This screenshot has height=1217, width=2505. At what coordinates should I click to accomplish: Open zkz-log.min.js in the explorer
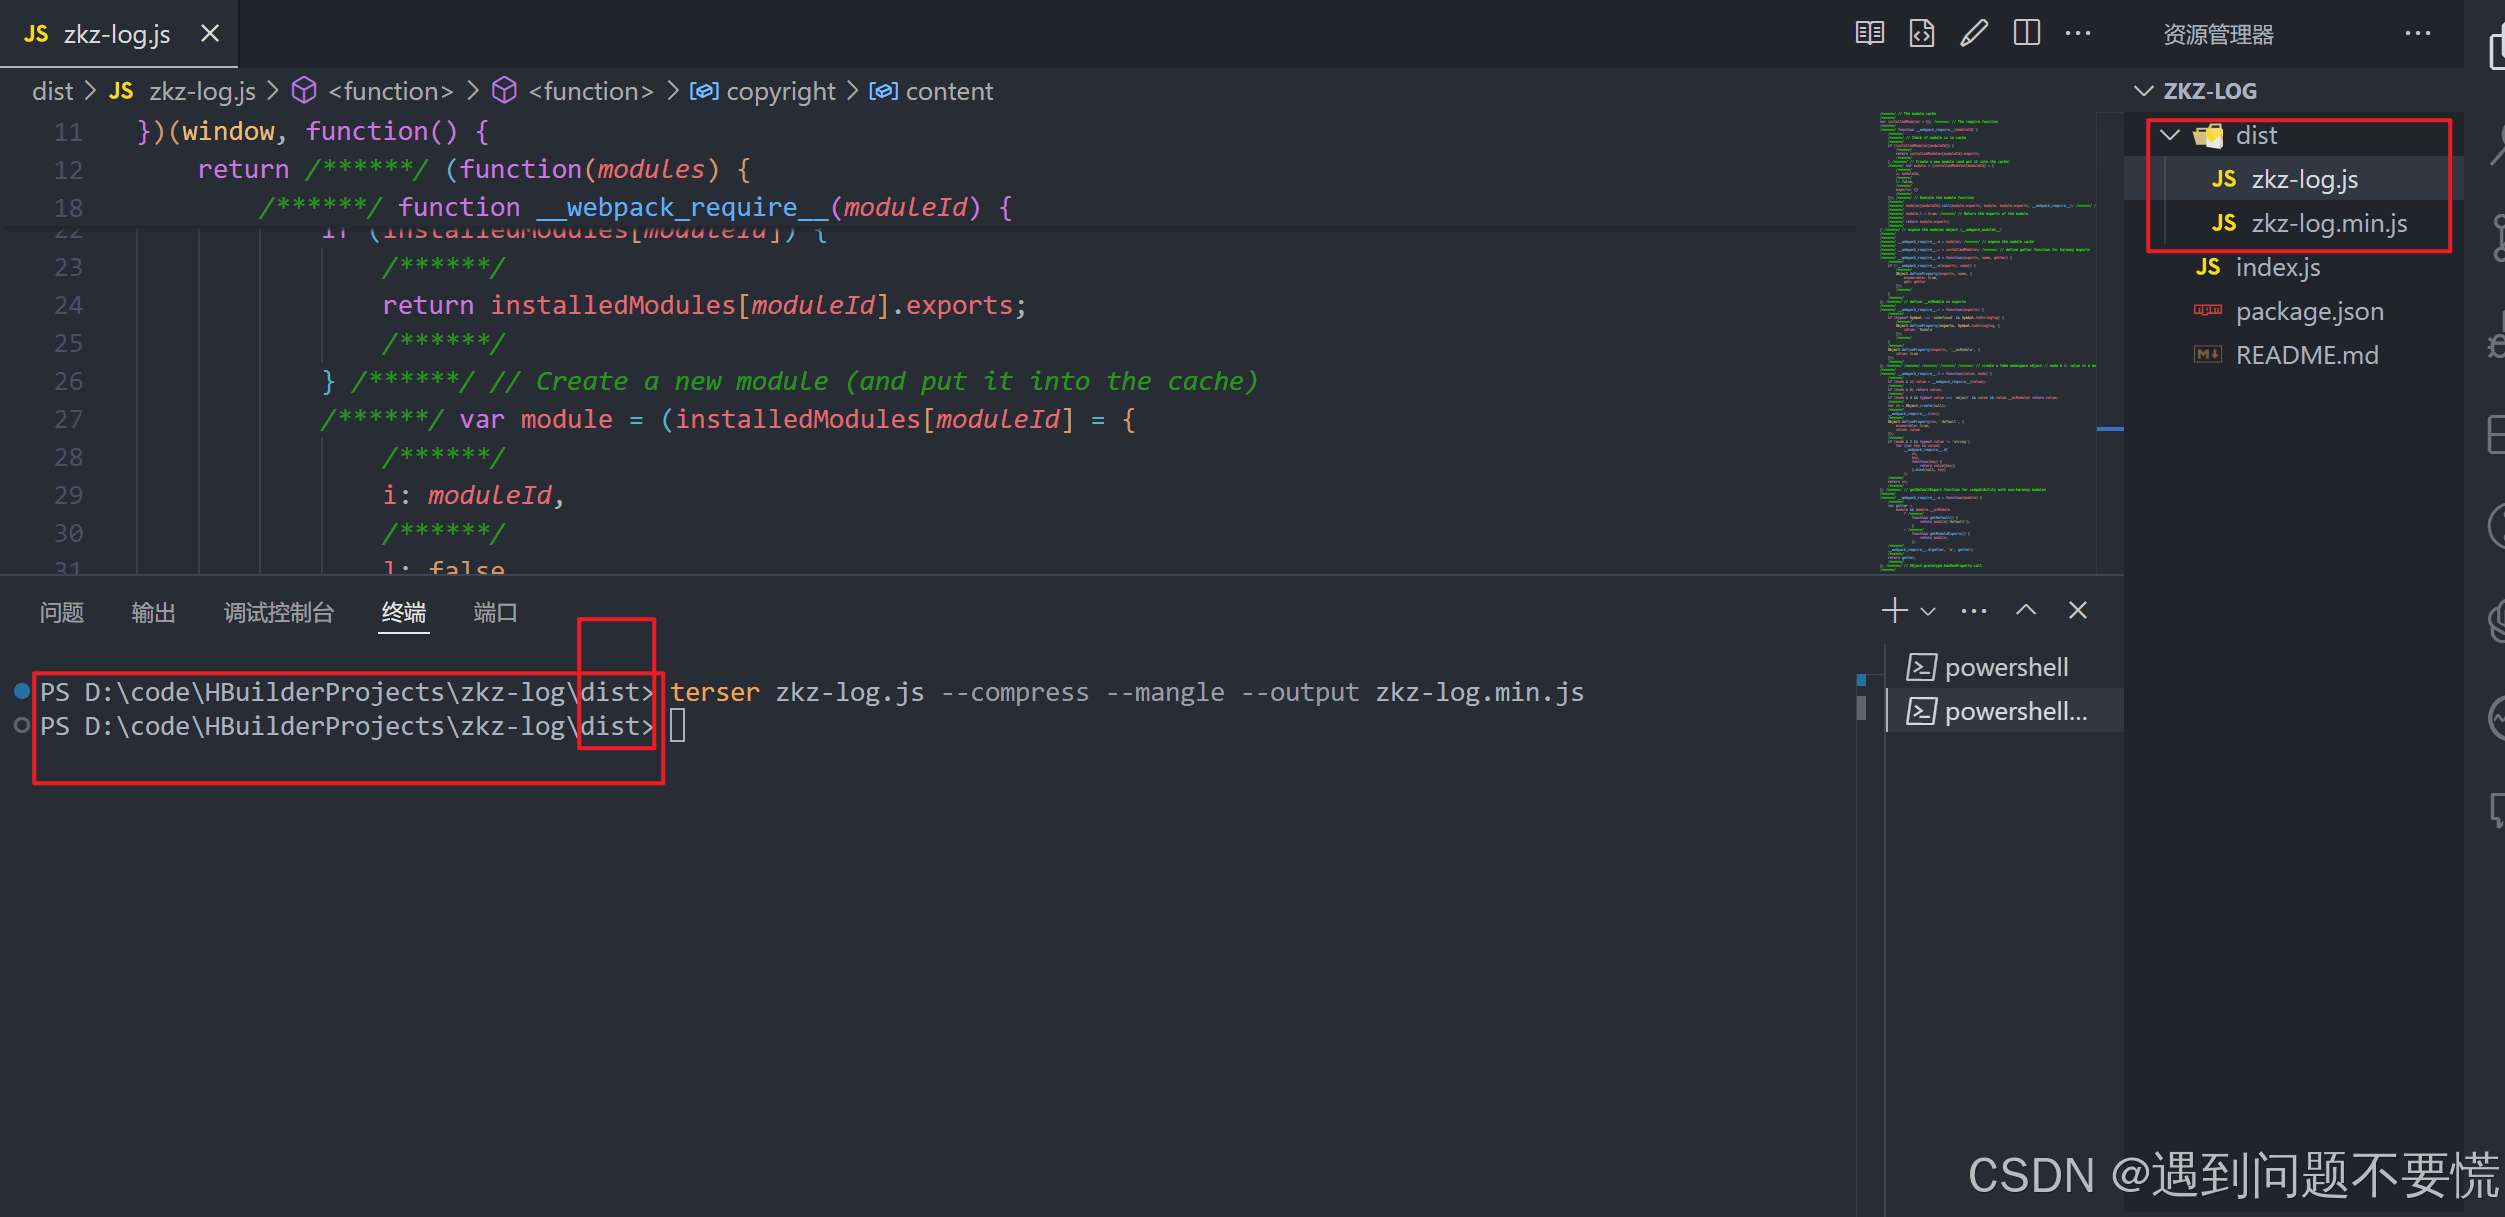[2328, 223]
